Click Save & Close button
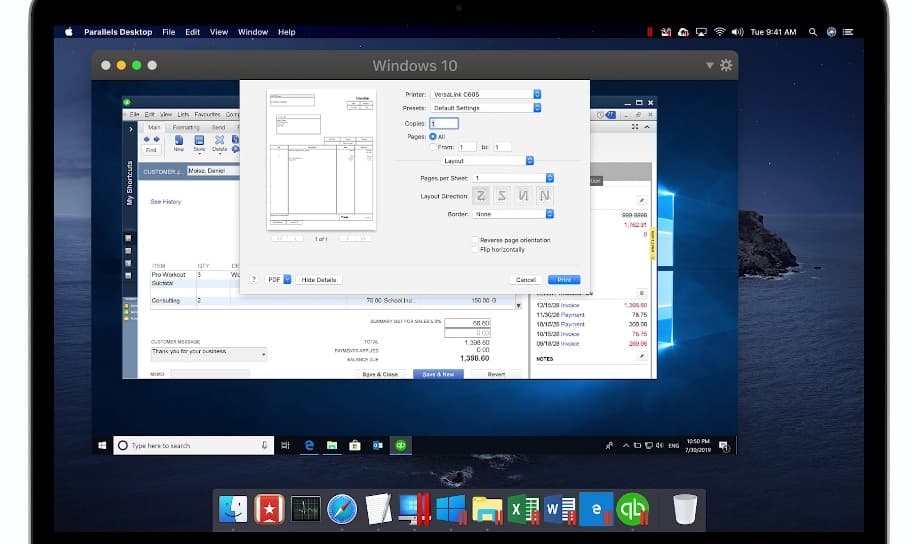This screenshot has height=544, width=912. [380, 374]
